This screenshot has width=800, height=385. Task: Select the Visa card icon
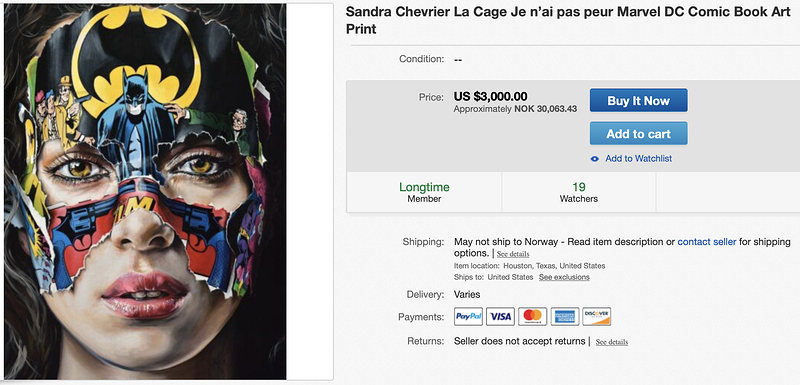pyautogui.click(x=501, y=317)
